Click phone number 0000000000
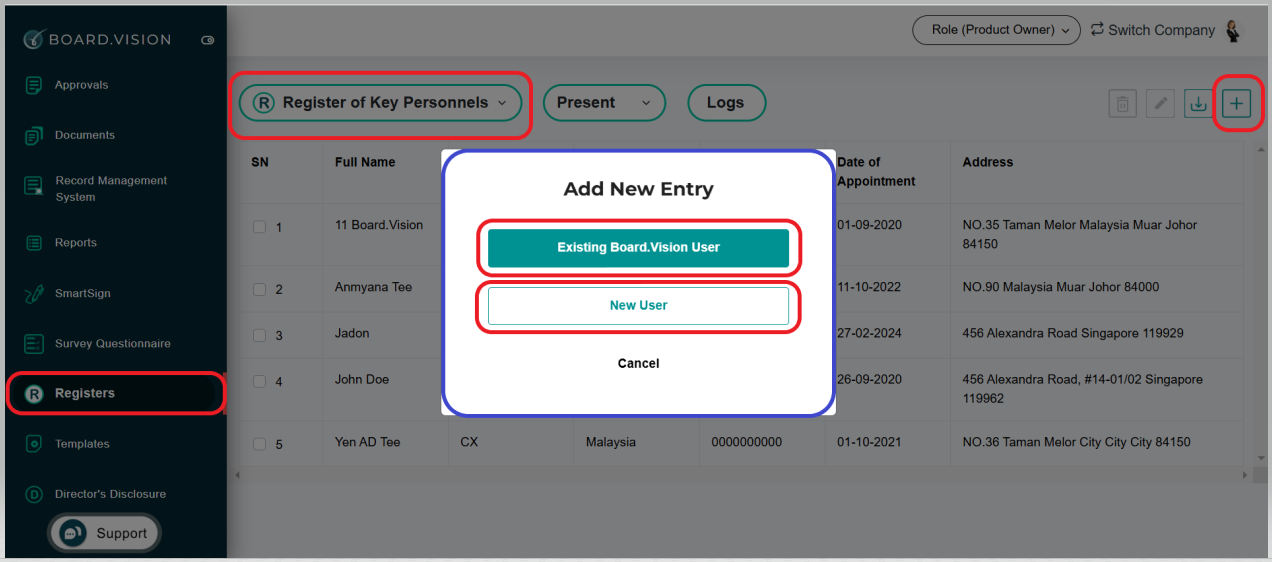Viewport: 1272px width, 562px height. pos(747,442)
